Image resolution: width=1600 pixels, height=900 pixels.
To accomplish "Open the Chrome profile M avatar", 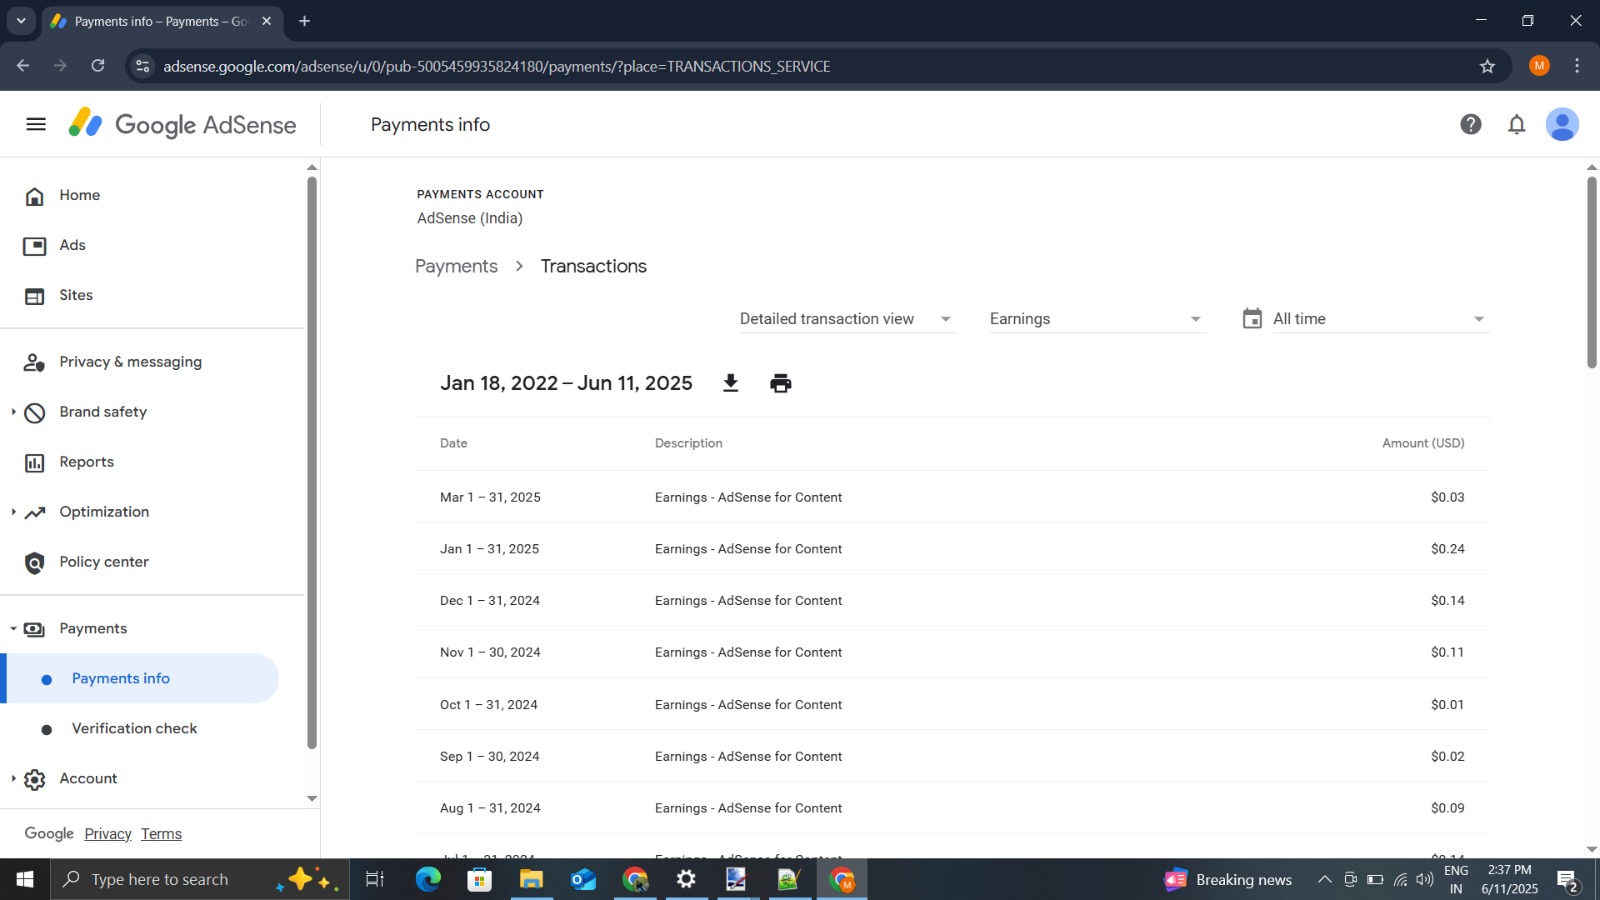I will click(x=1539, y=66).
